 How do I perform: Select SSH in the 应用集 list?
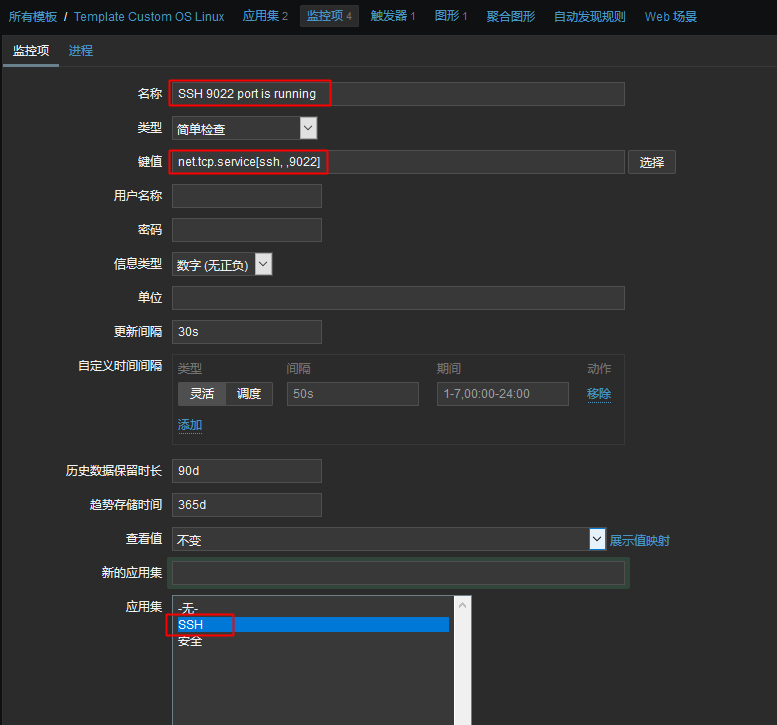313,624
